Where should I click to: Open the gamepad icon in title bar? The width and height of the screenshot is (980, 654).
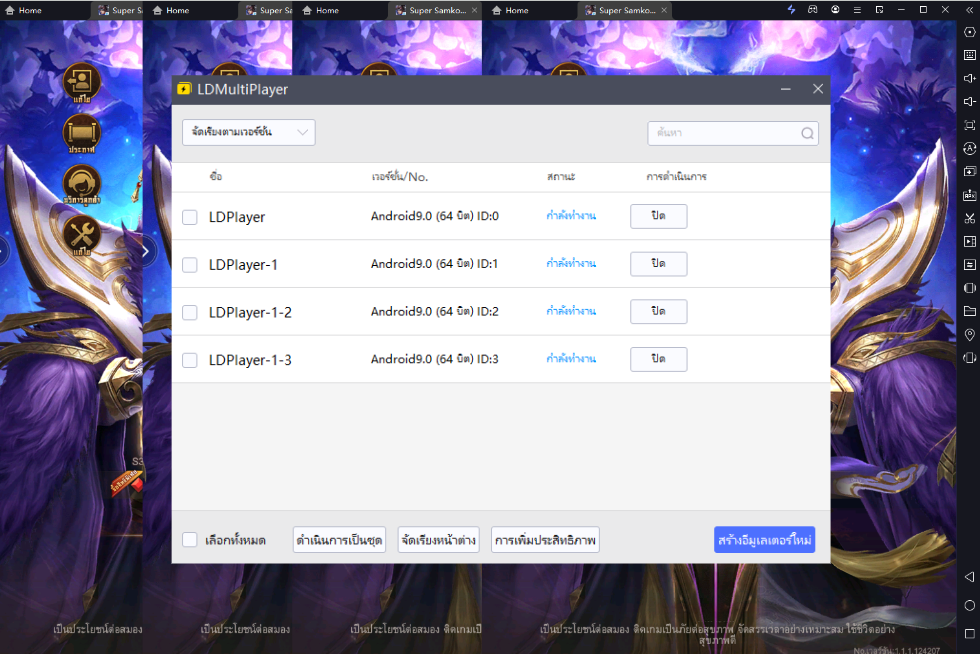812,9
